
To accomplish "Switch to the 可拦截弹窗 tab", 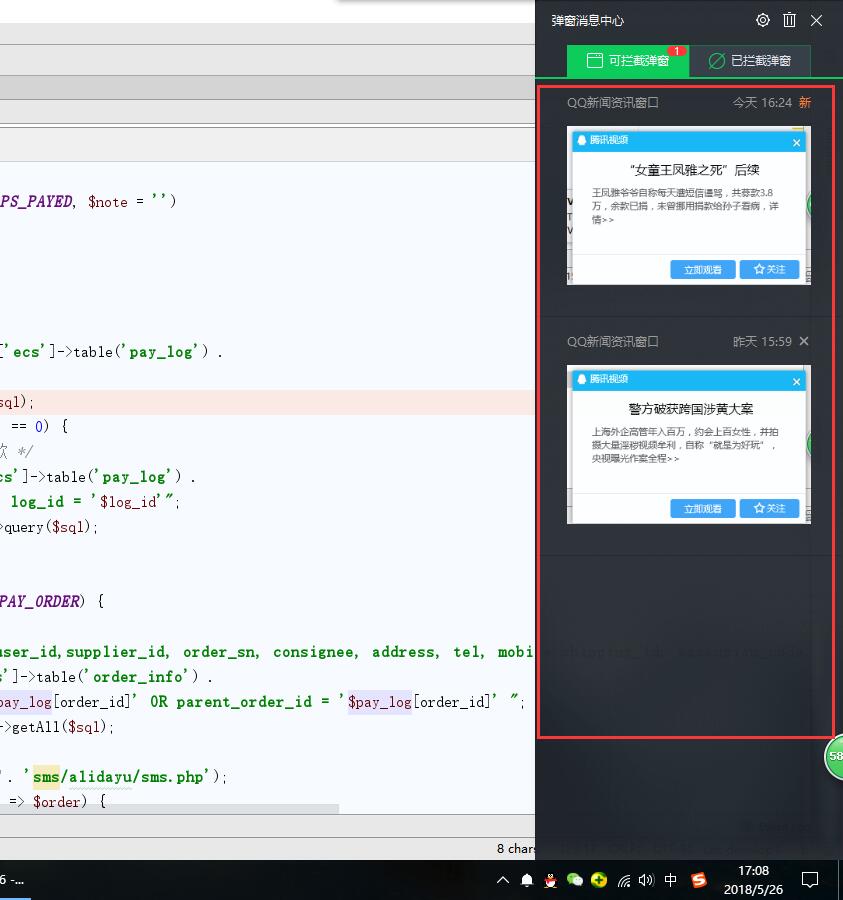I will tap(627, 61).
